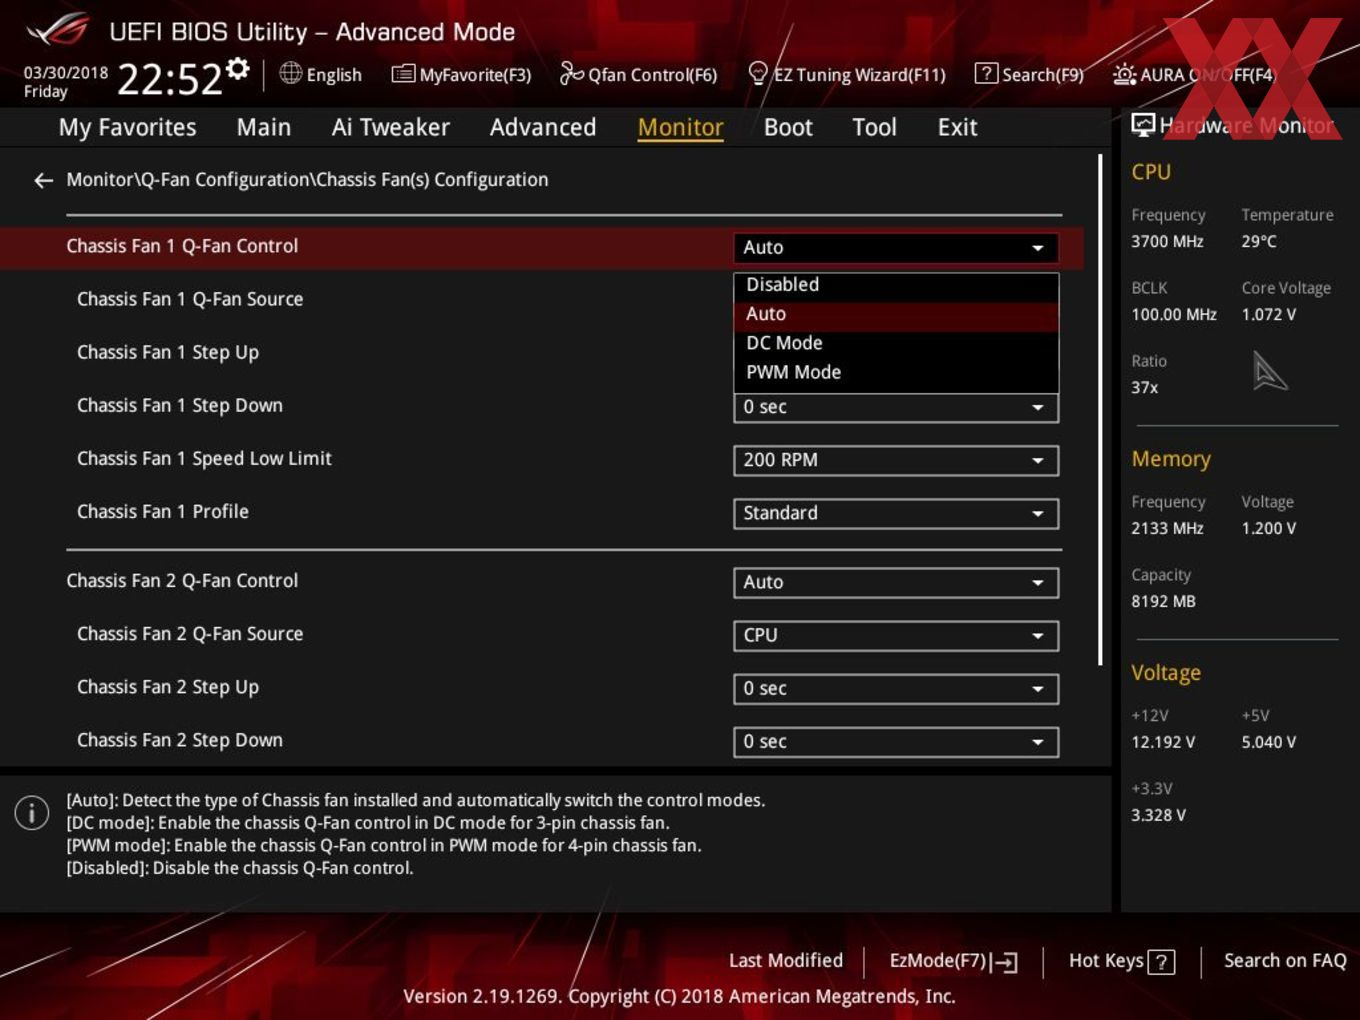Screen dimensions: 1360x1020
Task: Click +3.3V reading 3.328 V
Action: tap(1158, 816)
